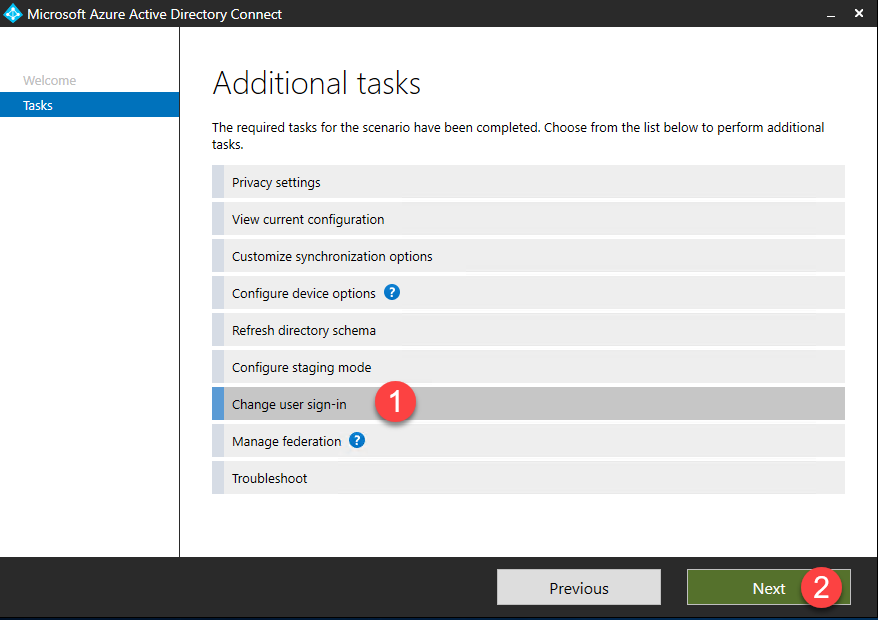Select the Privacy settings task

click(x=276, y=183)
